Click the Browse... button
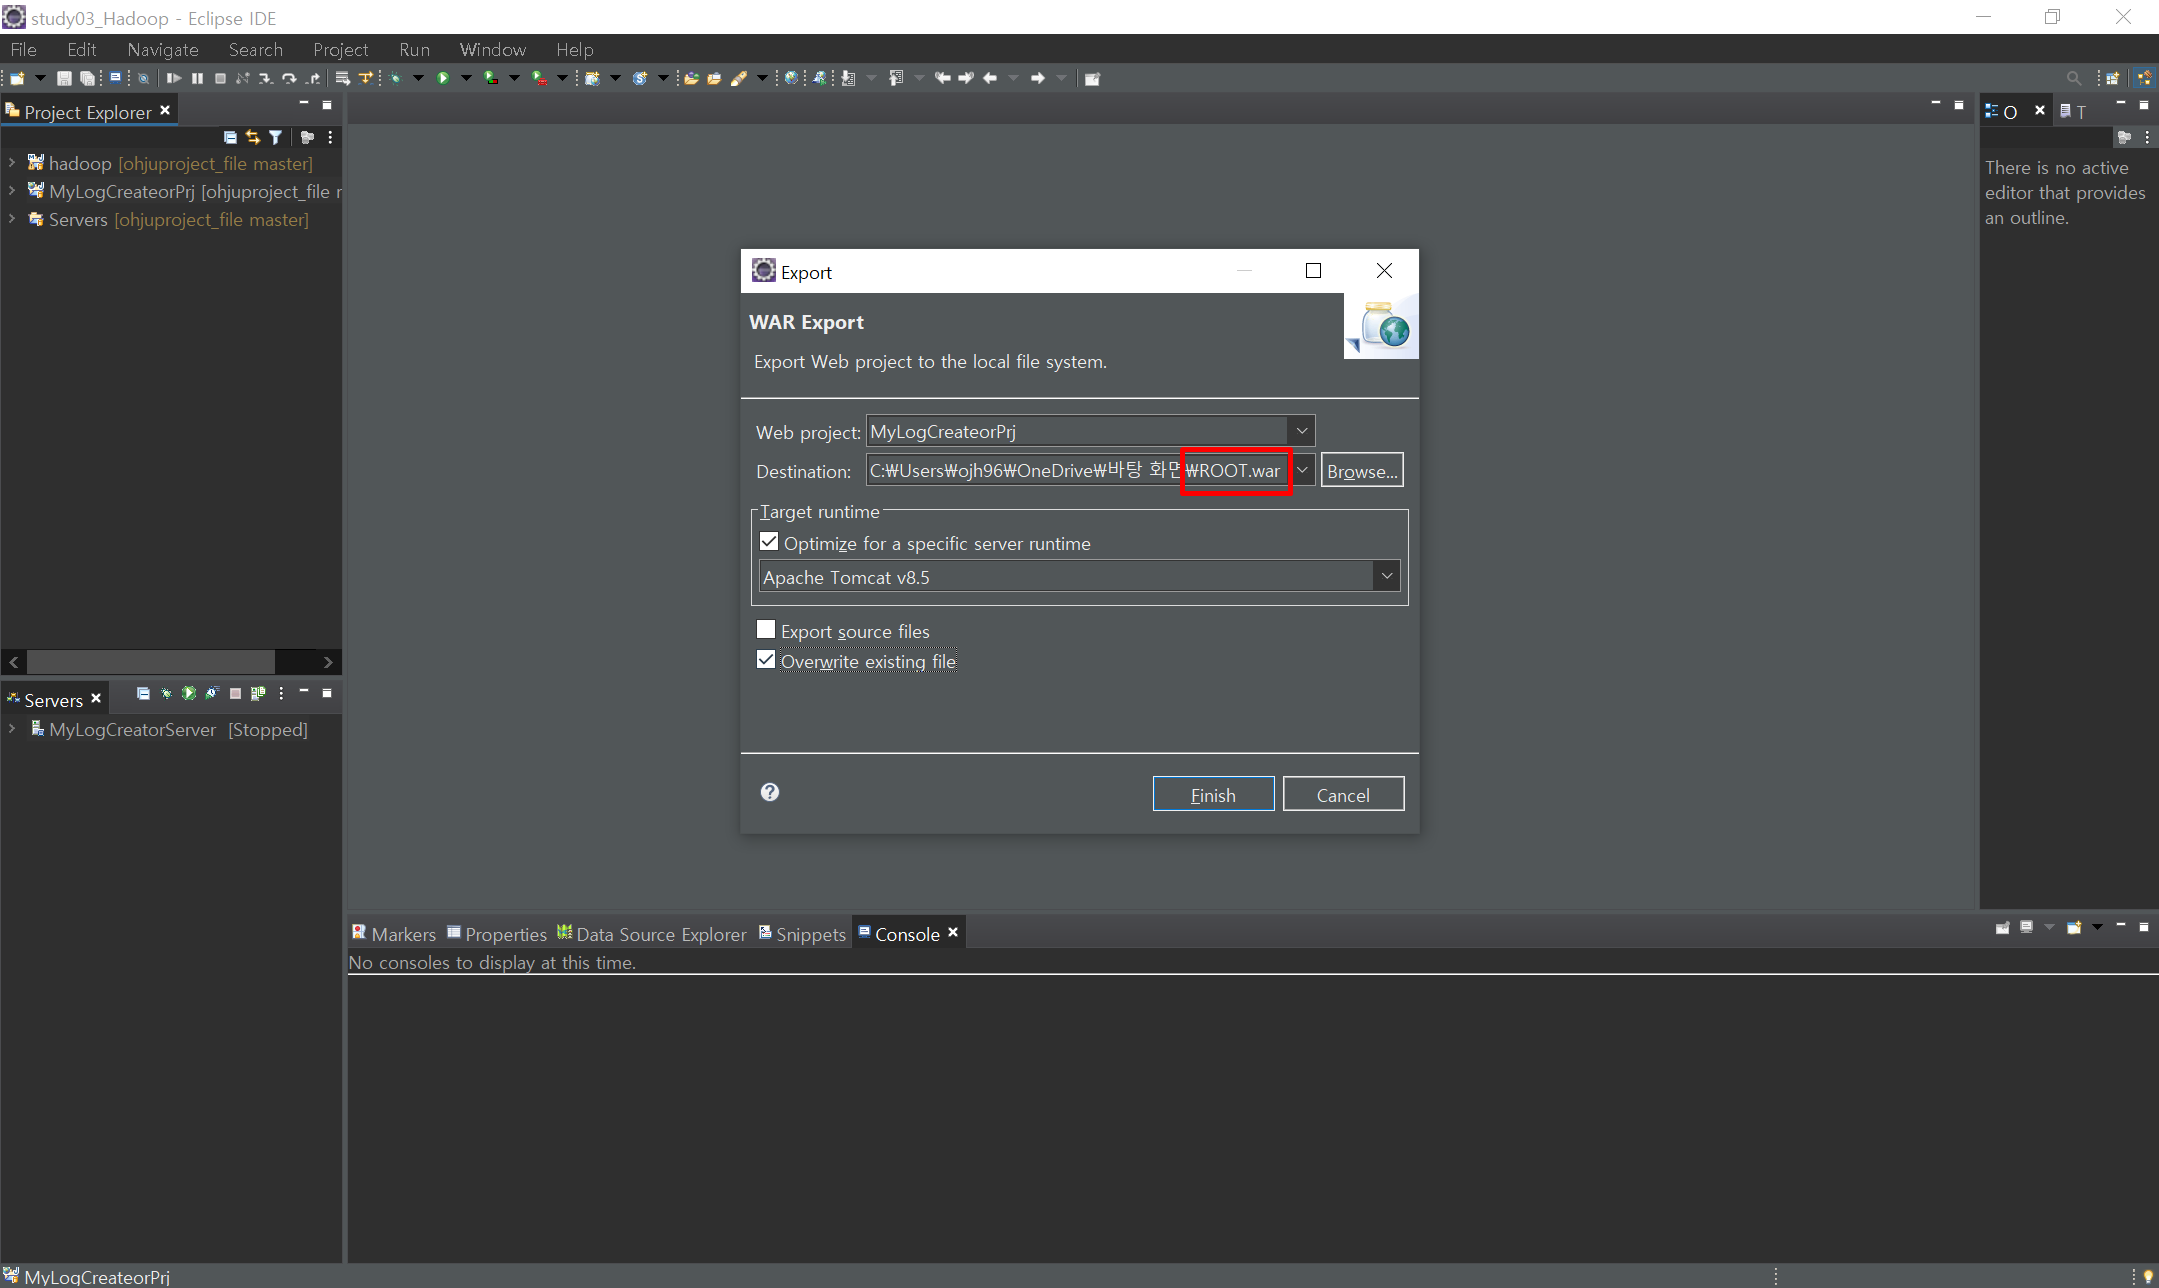 click(x=1361, y=470)
